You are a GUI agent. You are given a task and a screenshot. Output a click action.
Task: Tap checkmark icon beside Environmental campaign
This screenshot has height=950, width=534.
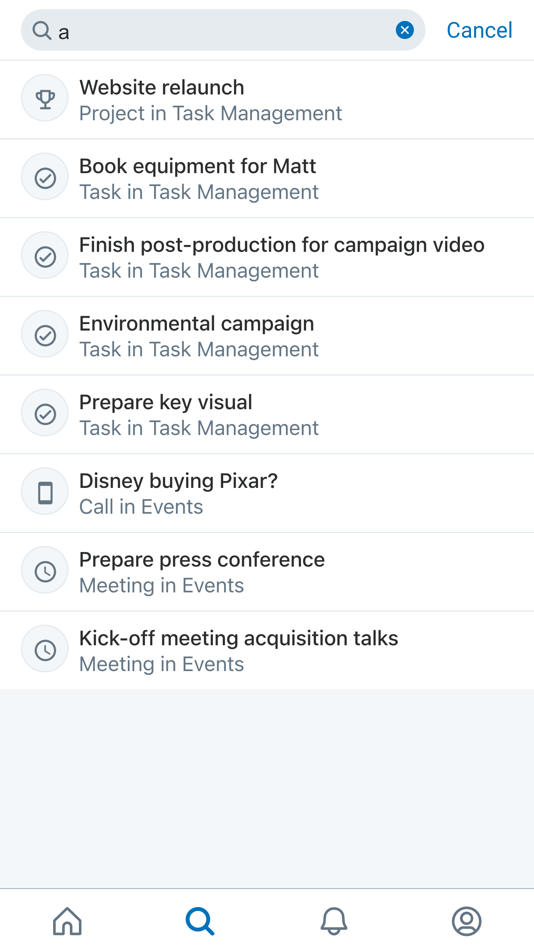[x=45, y=334]
